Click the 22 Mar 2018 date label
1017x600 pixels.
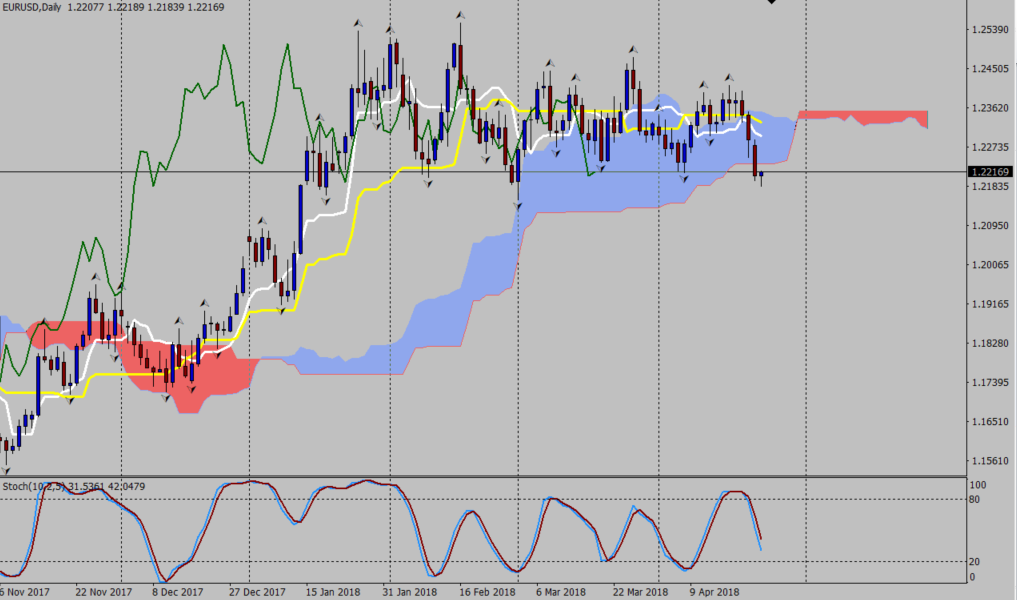[x=640, y=592]
